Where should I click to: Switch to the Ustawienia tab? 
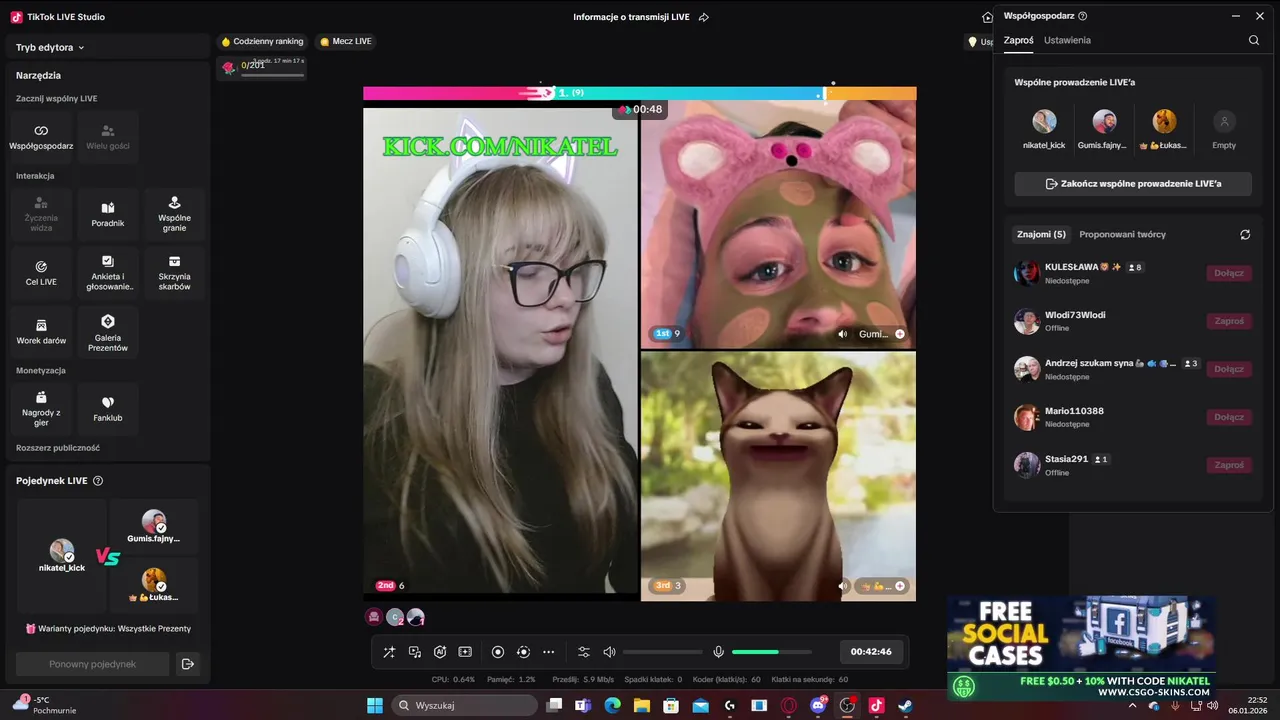1067,40
